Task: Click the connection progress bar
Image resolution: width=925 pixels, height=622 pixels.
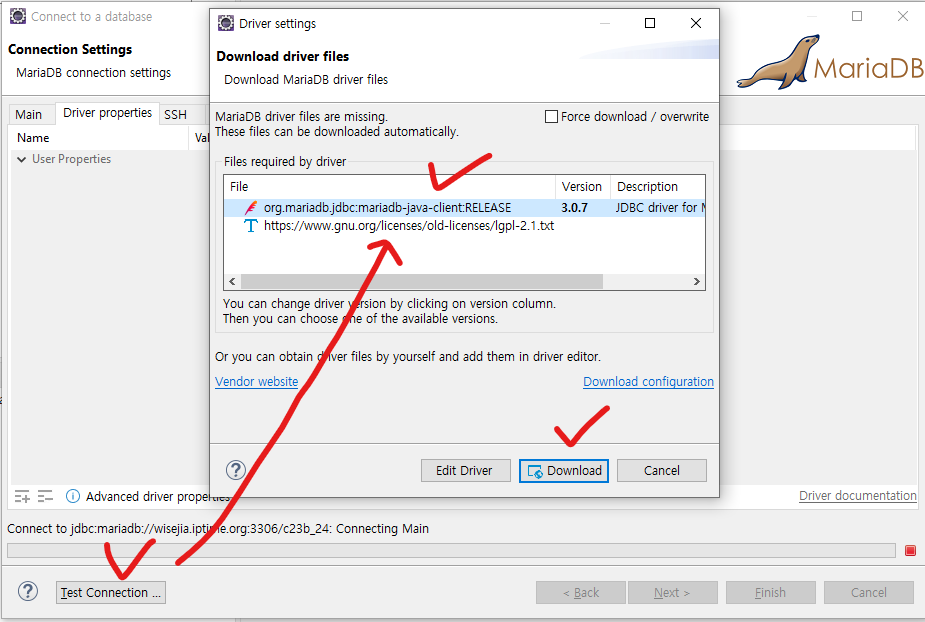Action: click(451, 551)
